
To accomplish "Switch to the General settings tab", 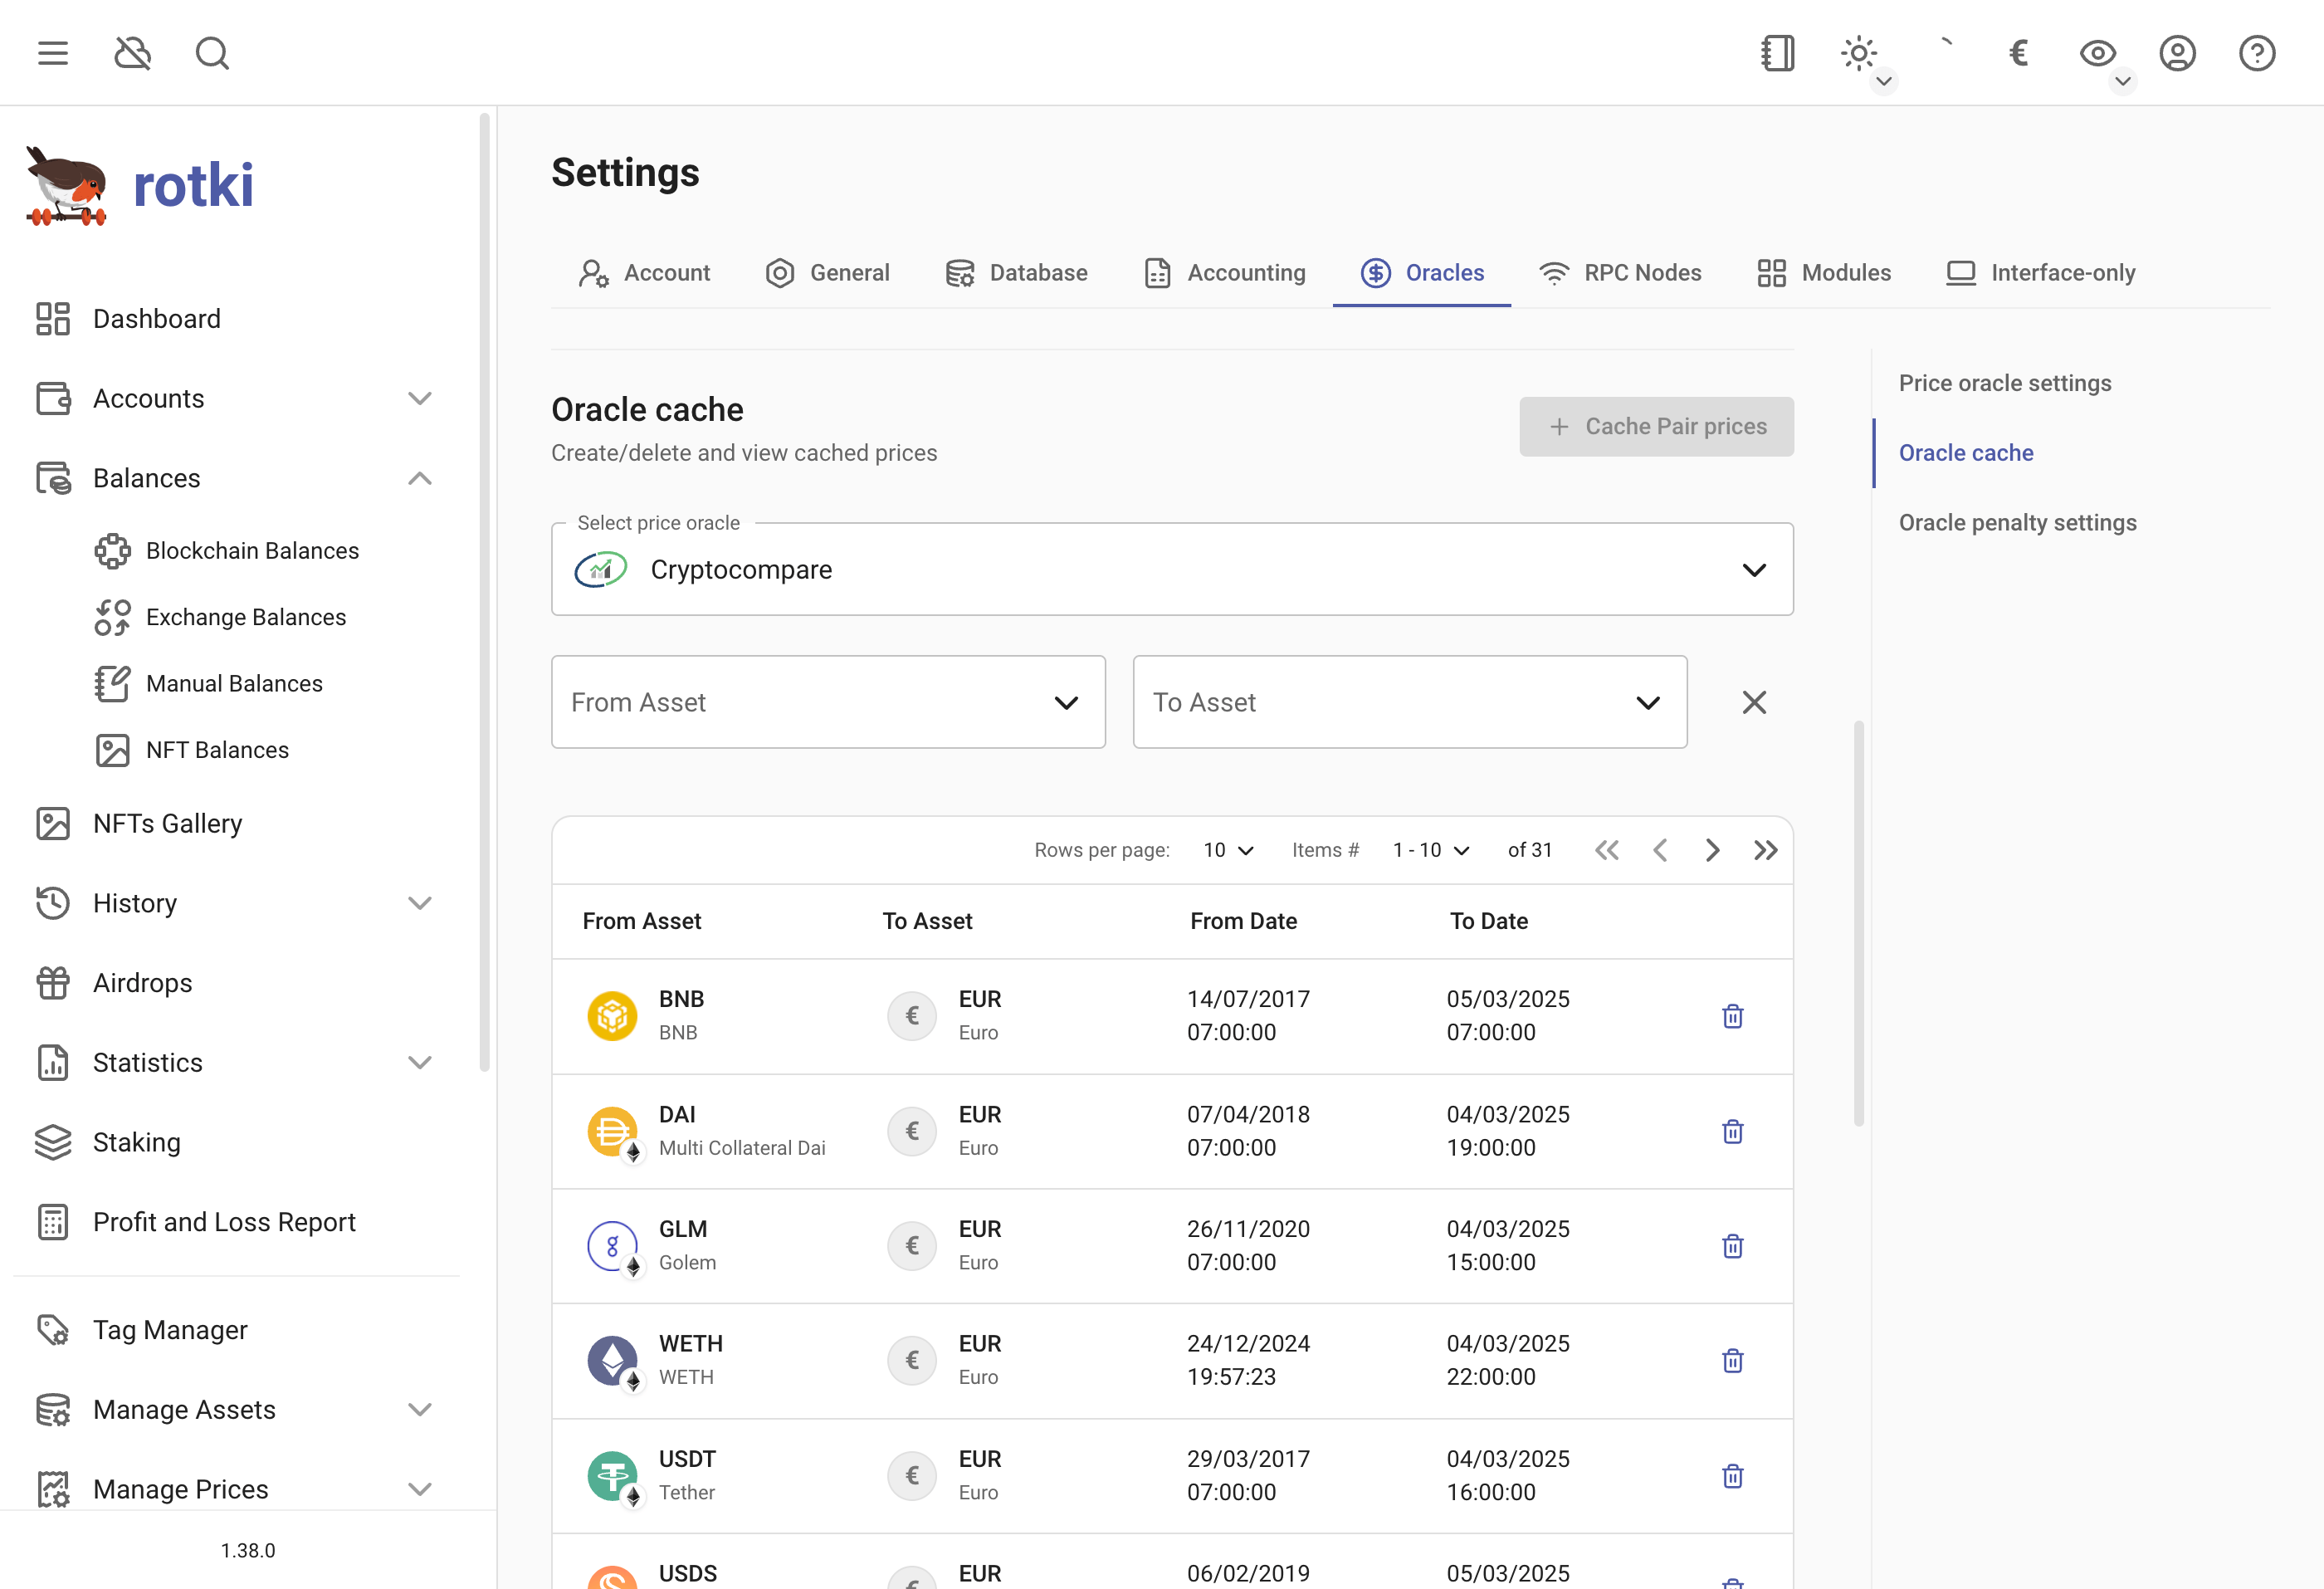I will click(827, 273).
